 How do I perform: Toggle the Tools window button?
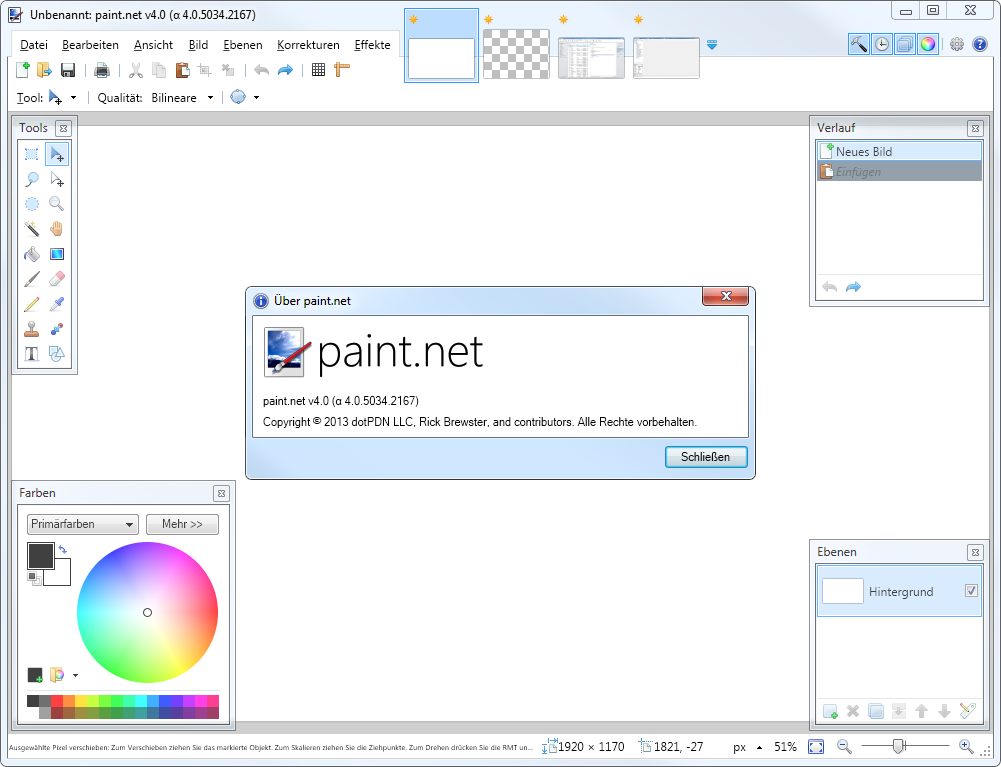859,44
